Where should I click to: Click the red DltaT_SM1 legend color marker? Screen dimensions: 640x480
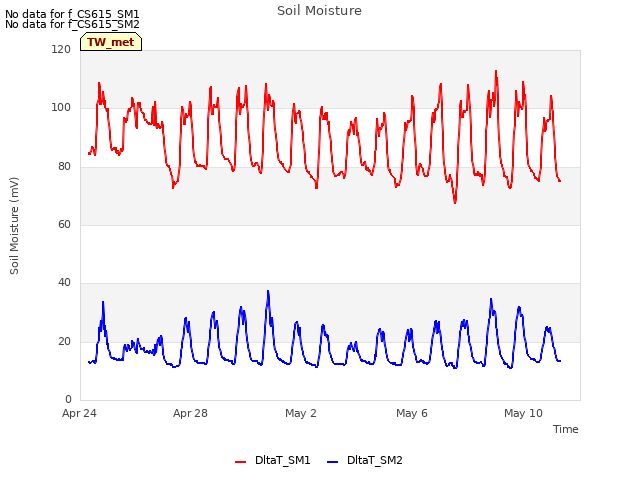240,462
